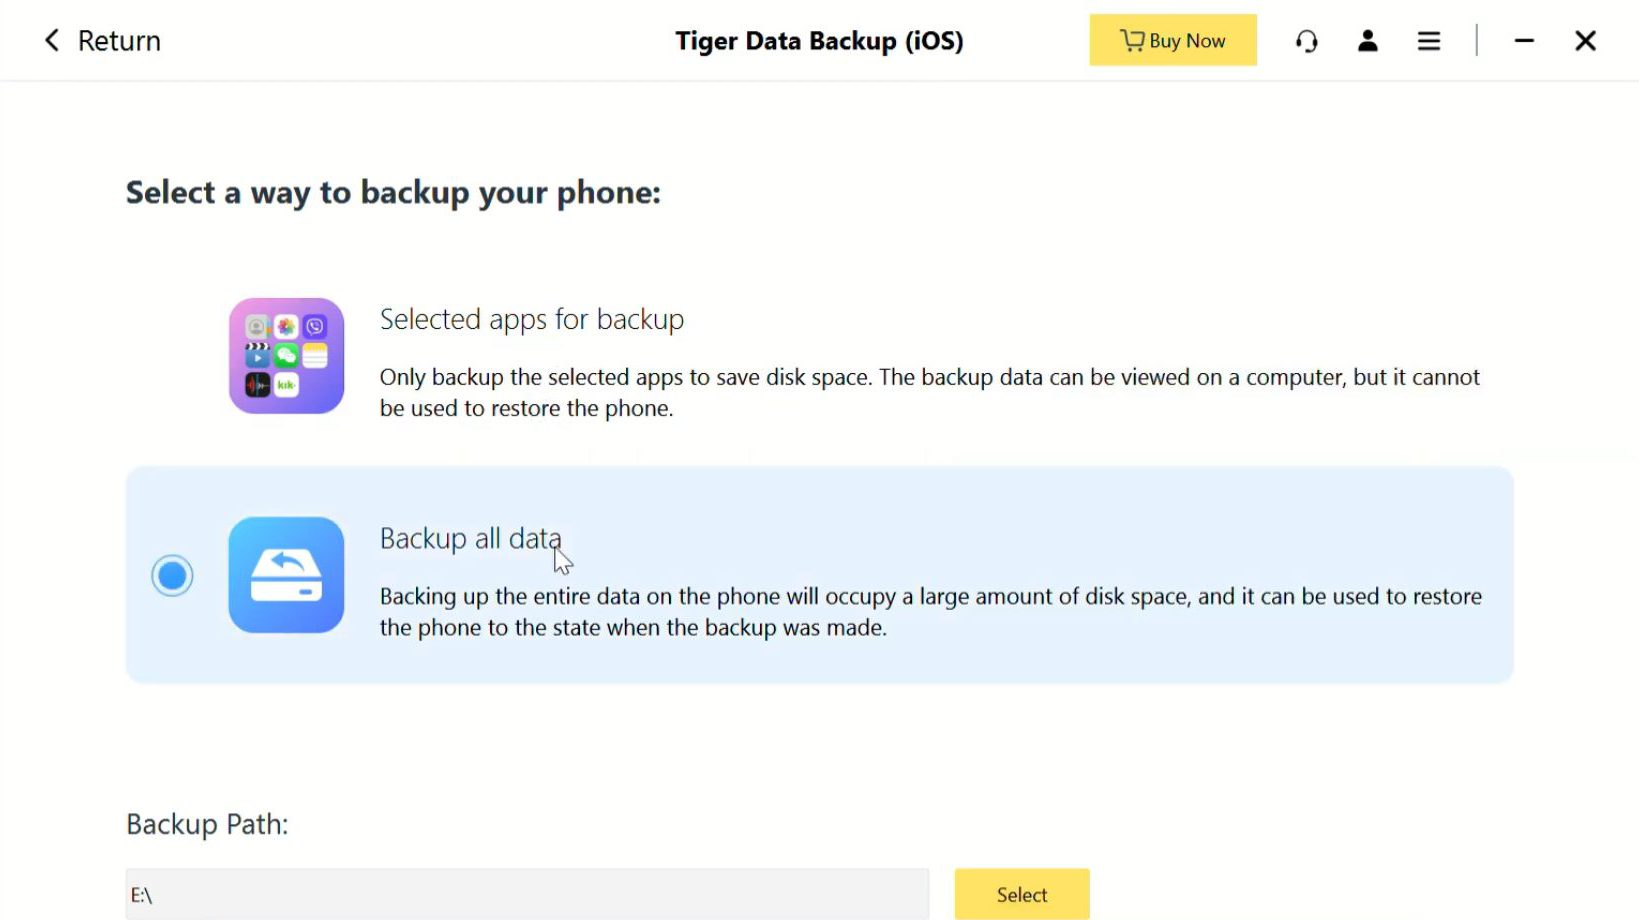Click the blue disk backup icon

tap(286, 575)
